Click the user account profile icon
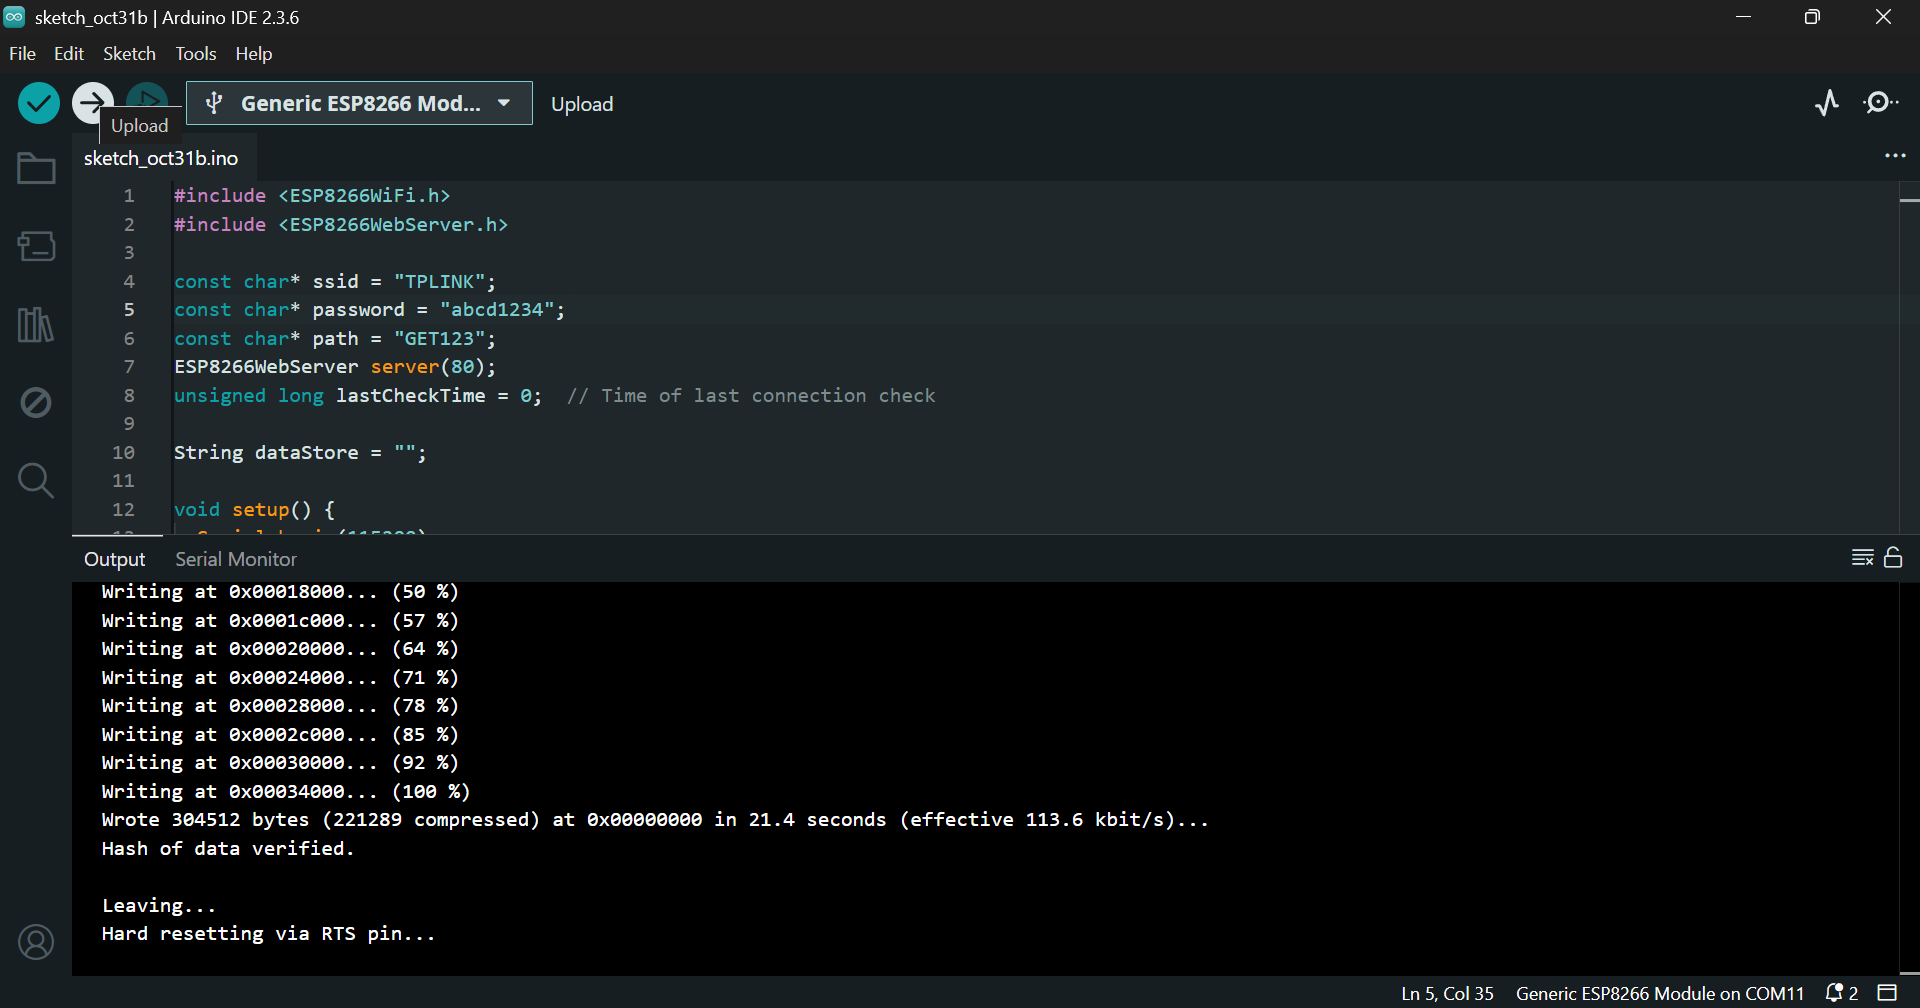1920x1008 pixels. click(36, 942)
